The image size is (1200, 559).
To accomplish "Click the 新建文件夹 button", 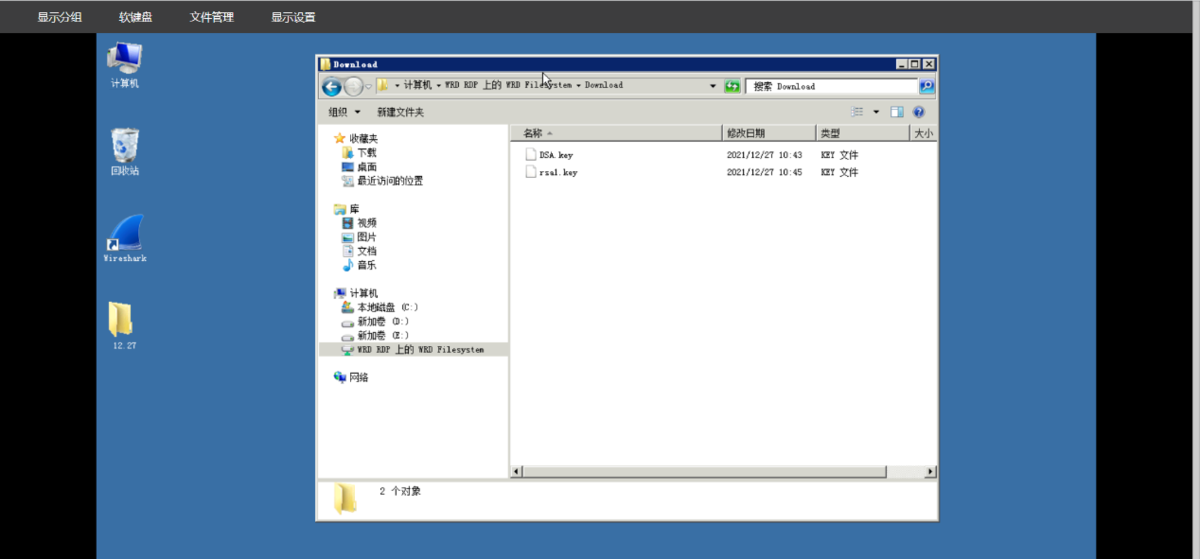I will [400, 112].
